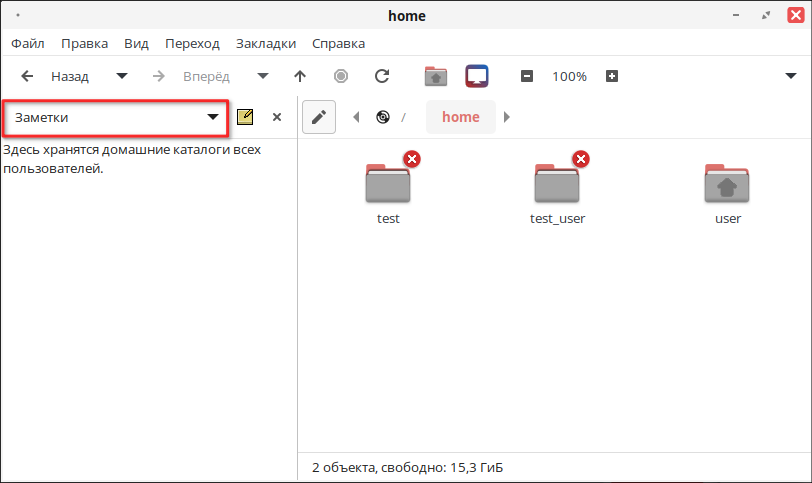The image size is (812, 483).
Task: Open the Вид menu
Action: point(136,43)
